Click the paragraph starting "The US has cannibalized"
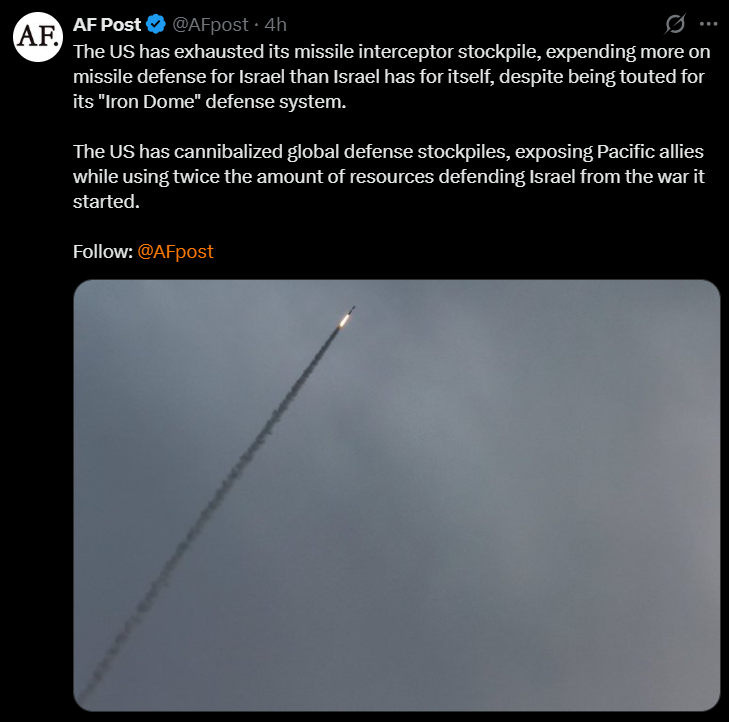This screenshot has width=729, height=722. pos(389,177)
